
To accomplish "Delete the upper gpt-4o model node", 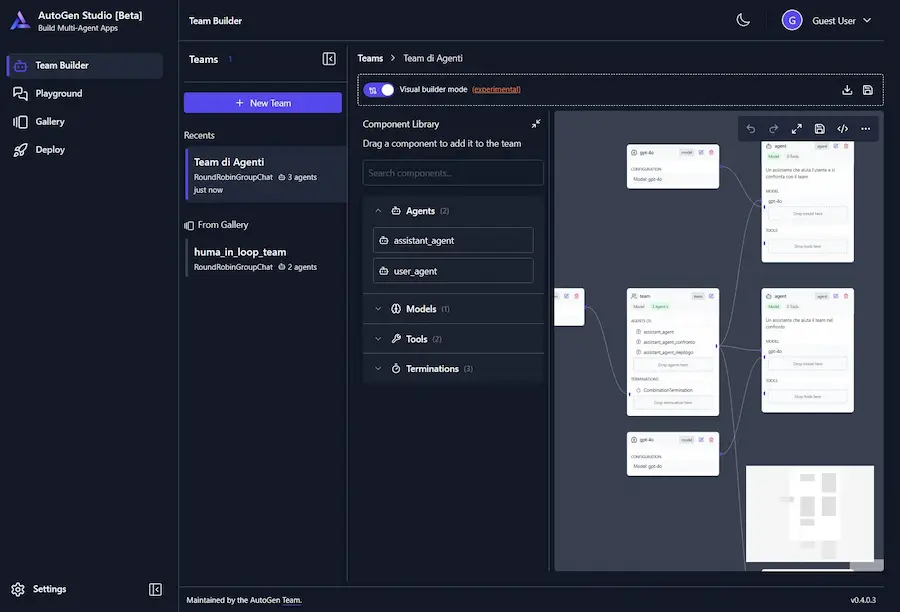I will [x=711, y=152].
